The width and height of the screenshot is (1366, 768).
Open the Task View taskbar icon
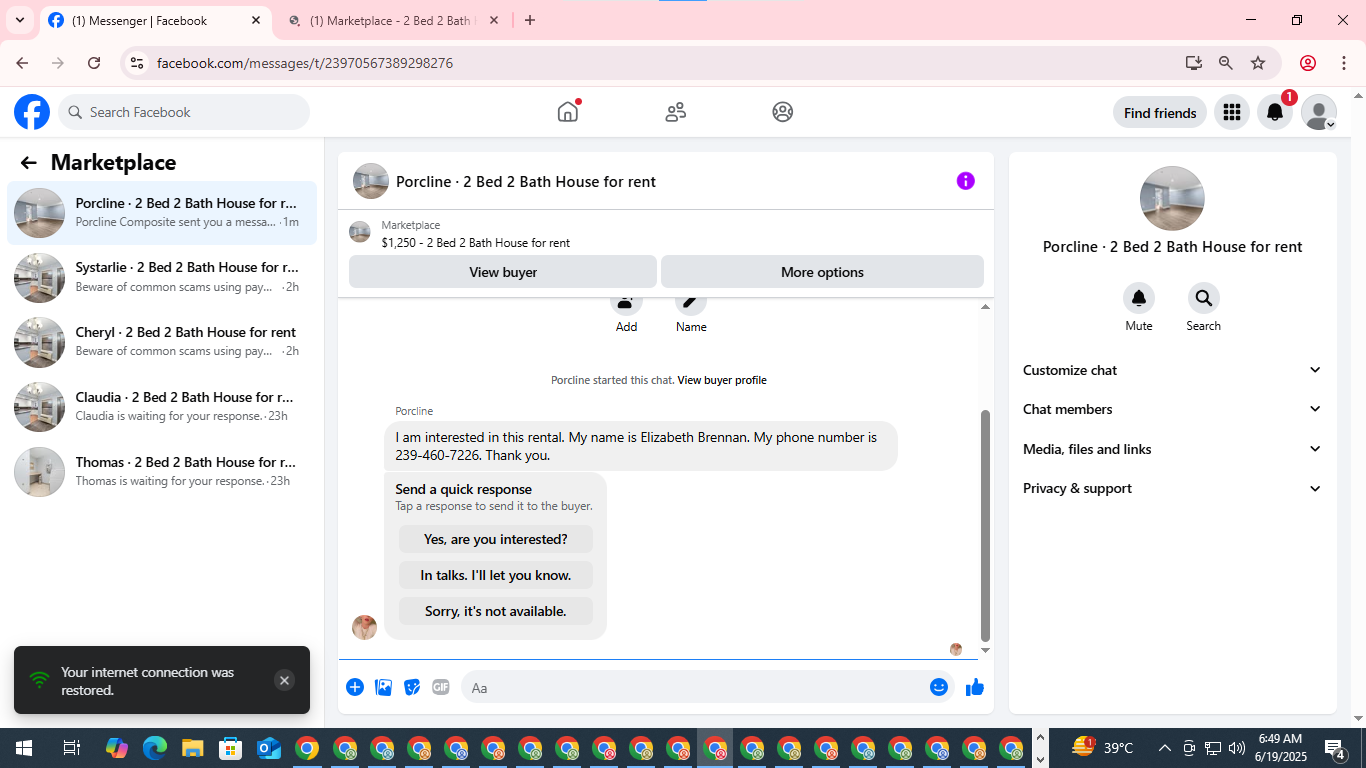click(71, 748)
